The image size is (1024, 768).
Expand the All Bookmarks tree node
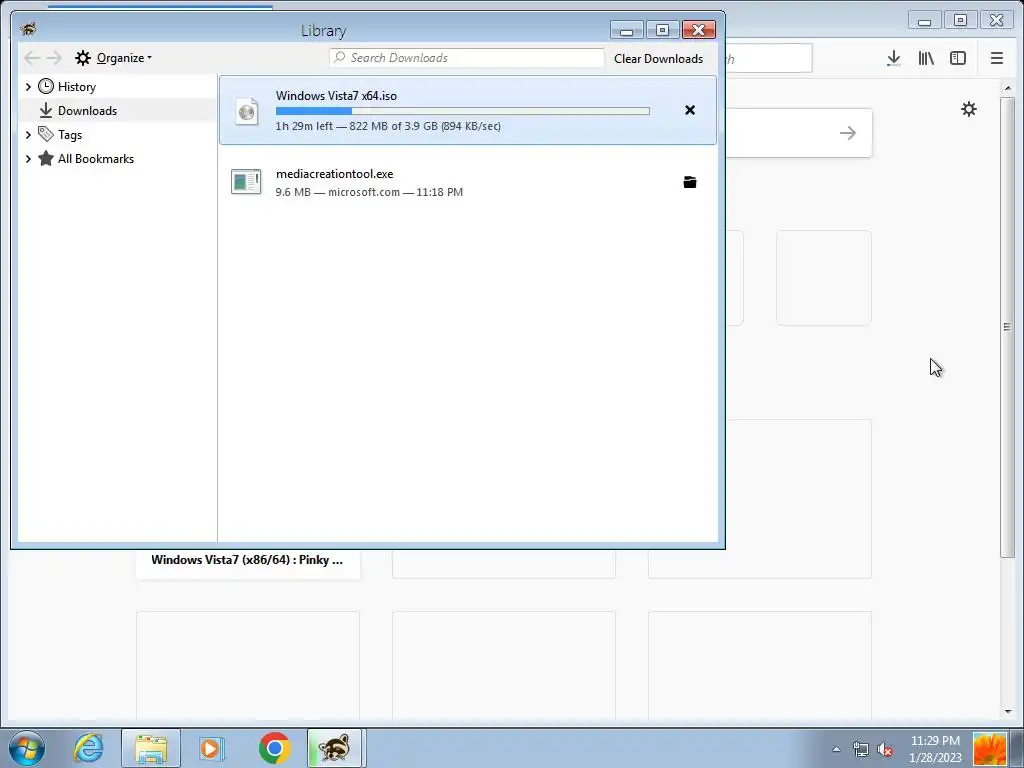28,159
